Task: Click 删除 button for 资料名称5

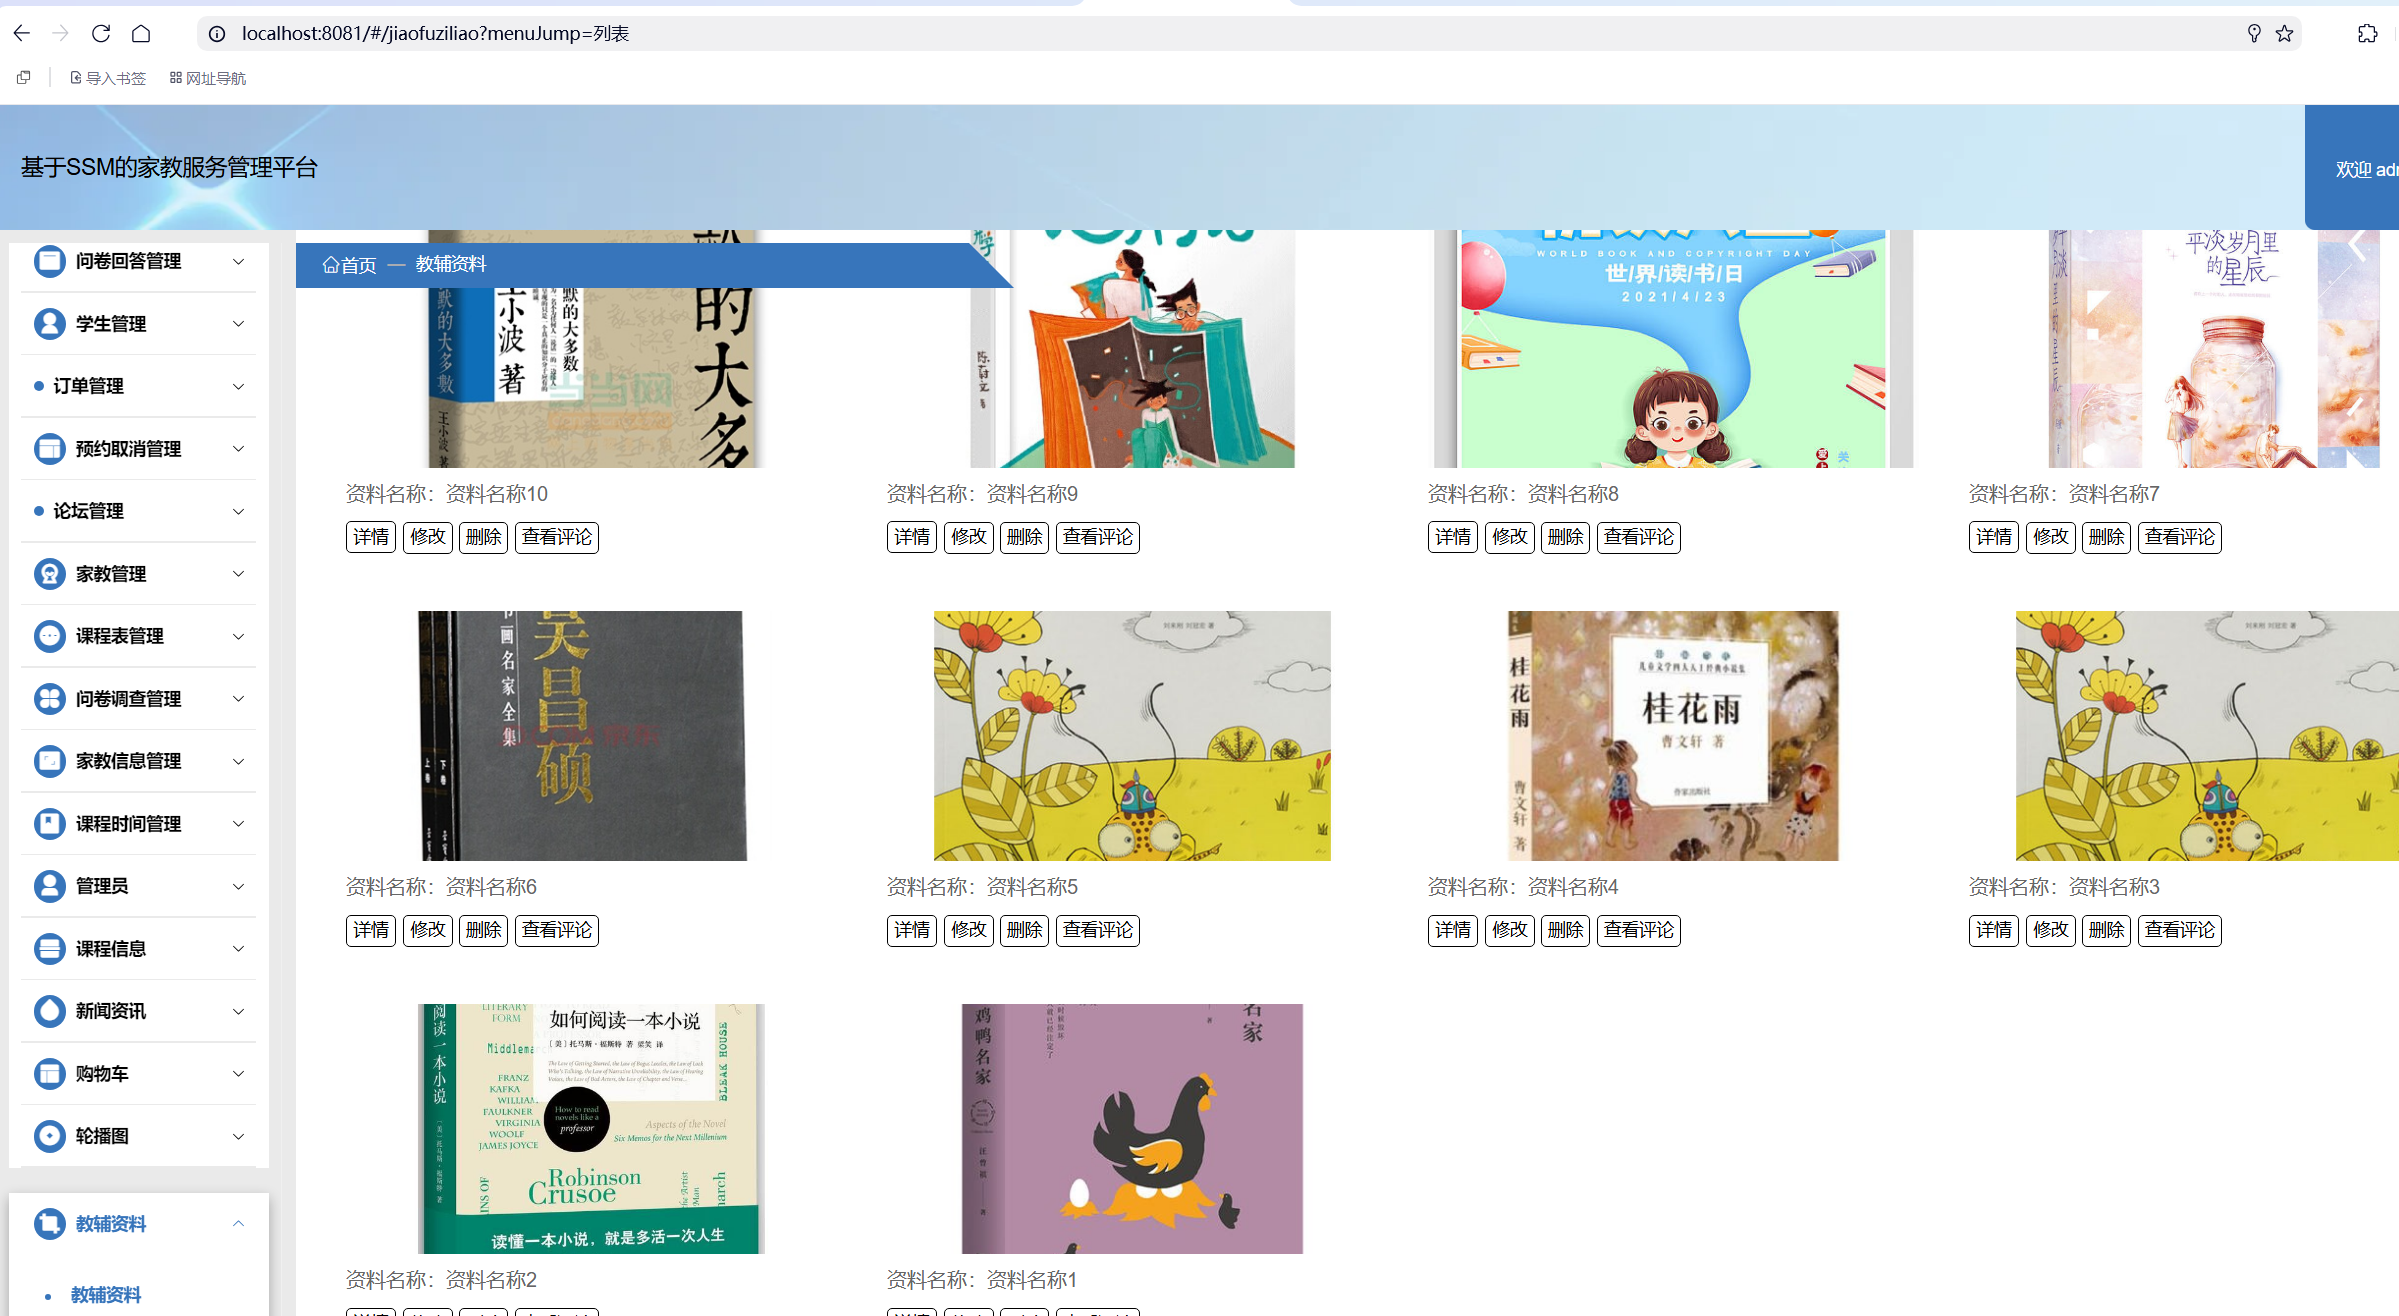Action: [x=1024, y=930]
